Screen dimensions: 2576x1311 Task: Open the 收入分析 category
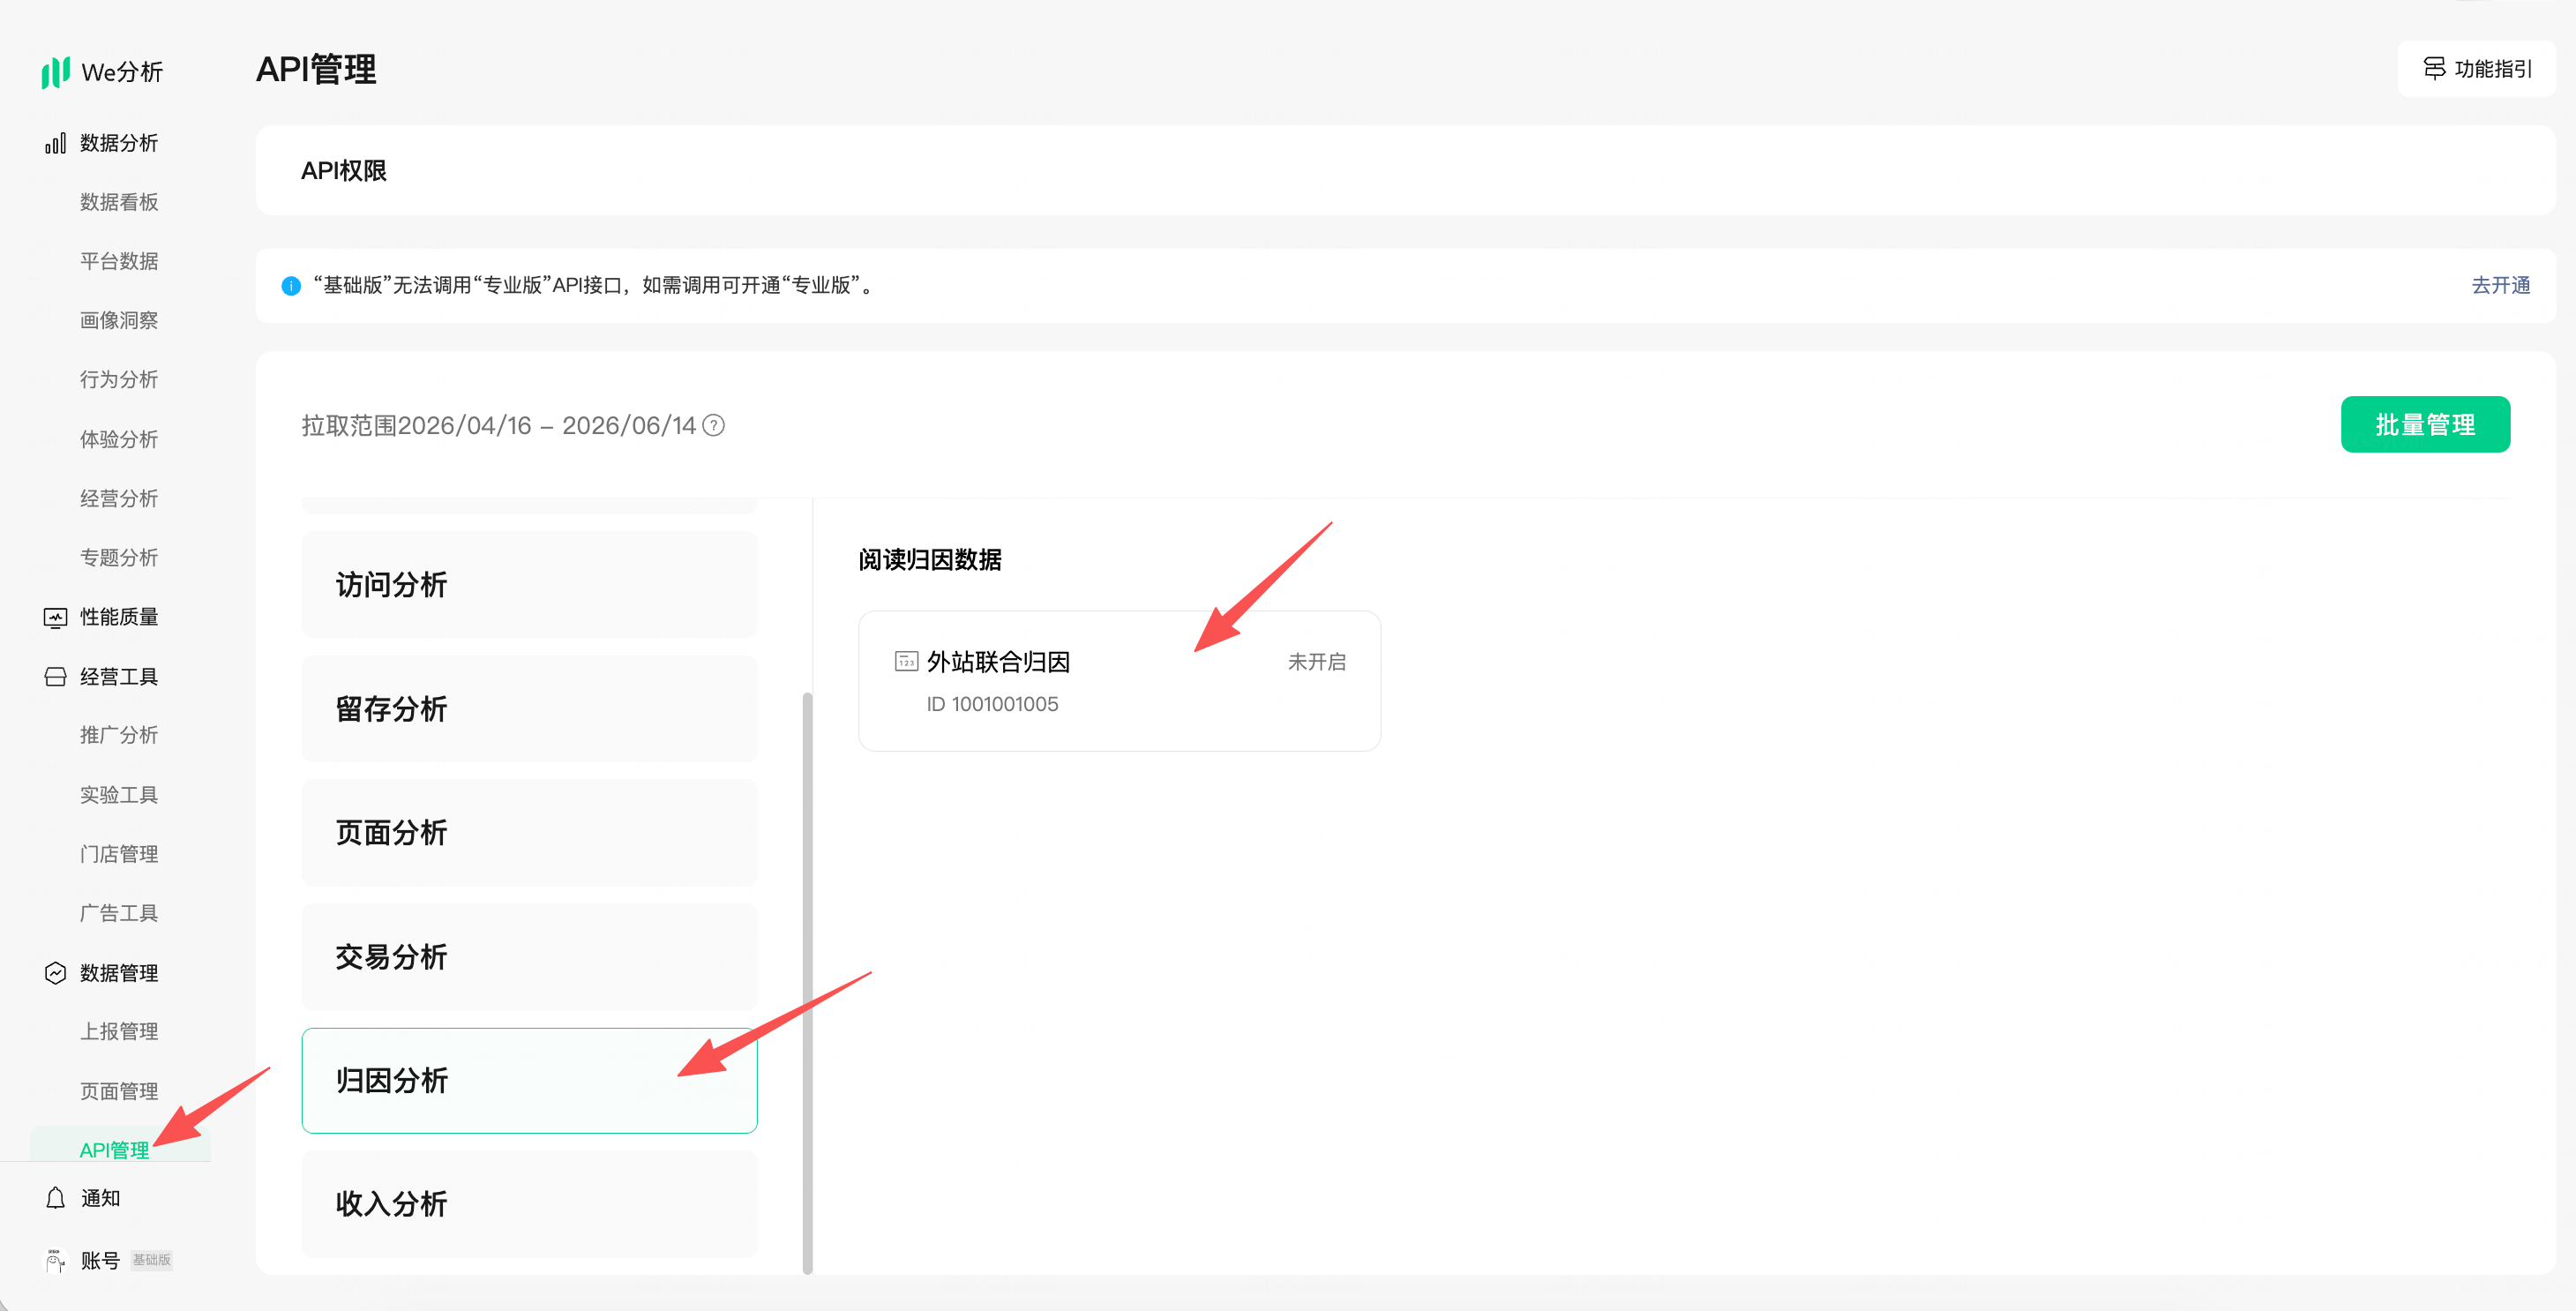[529, 1204]
